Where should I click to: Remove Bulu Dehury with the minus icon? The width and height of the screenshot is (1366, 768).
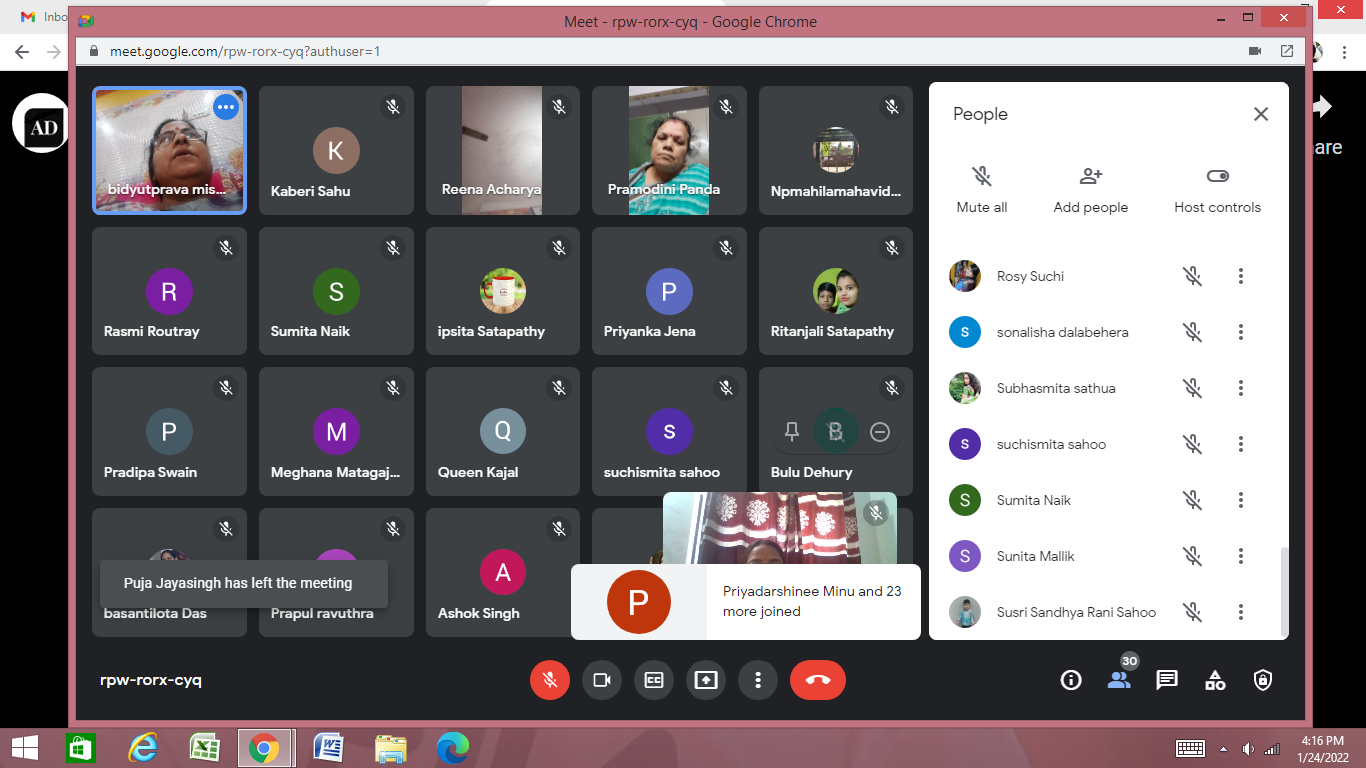880,431
